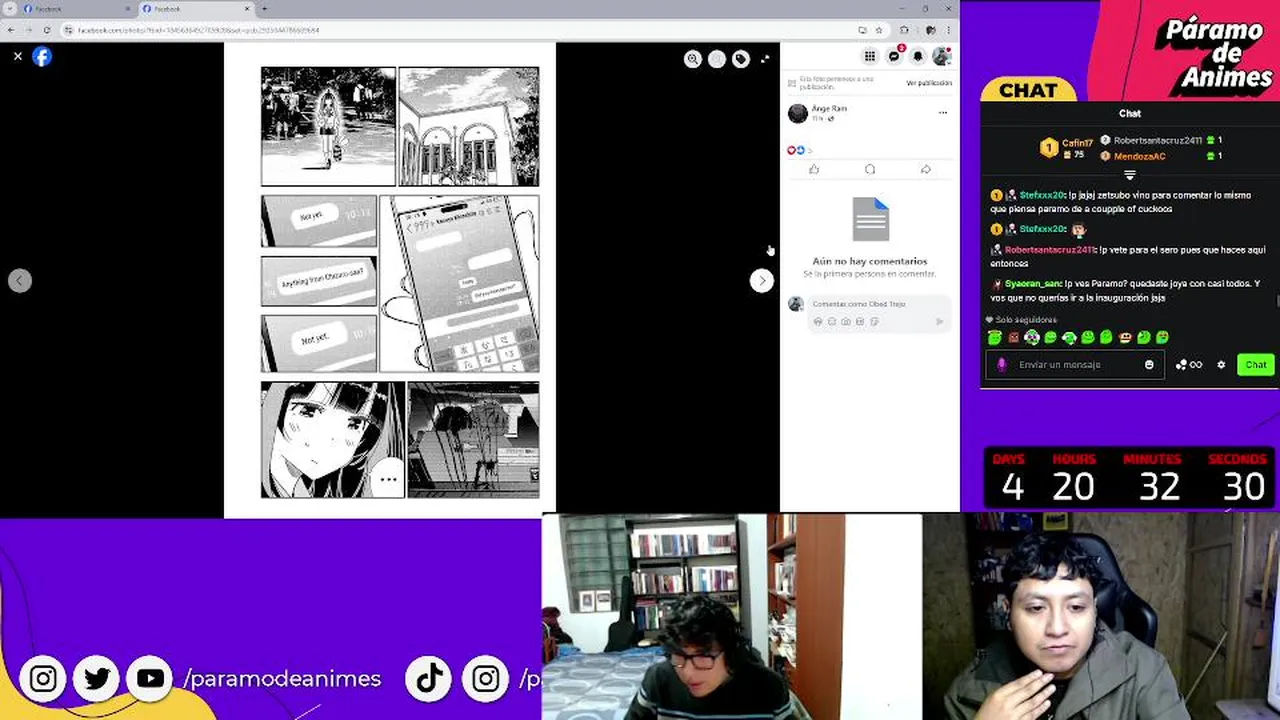Image resolution: width=1280 pixels, height=720 pixels.
Task: Open browser extensions puzzle icon
Action: click(x=904, y=30)
